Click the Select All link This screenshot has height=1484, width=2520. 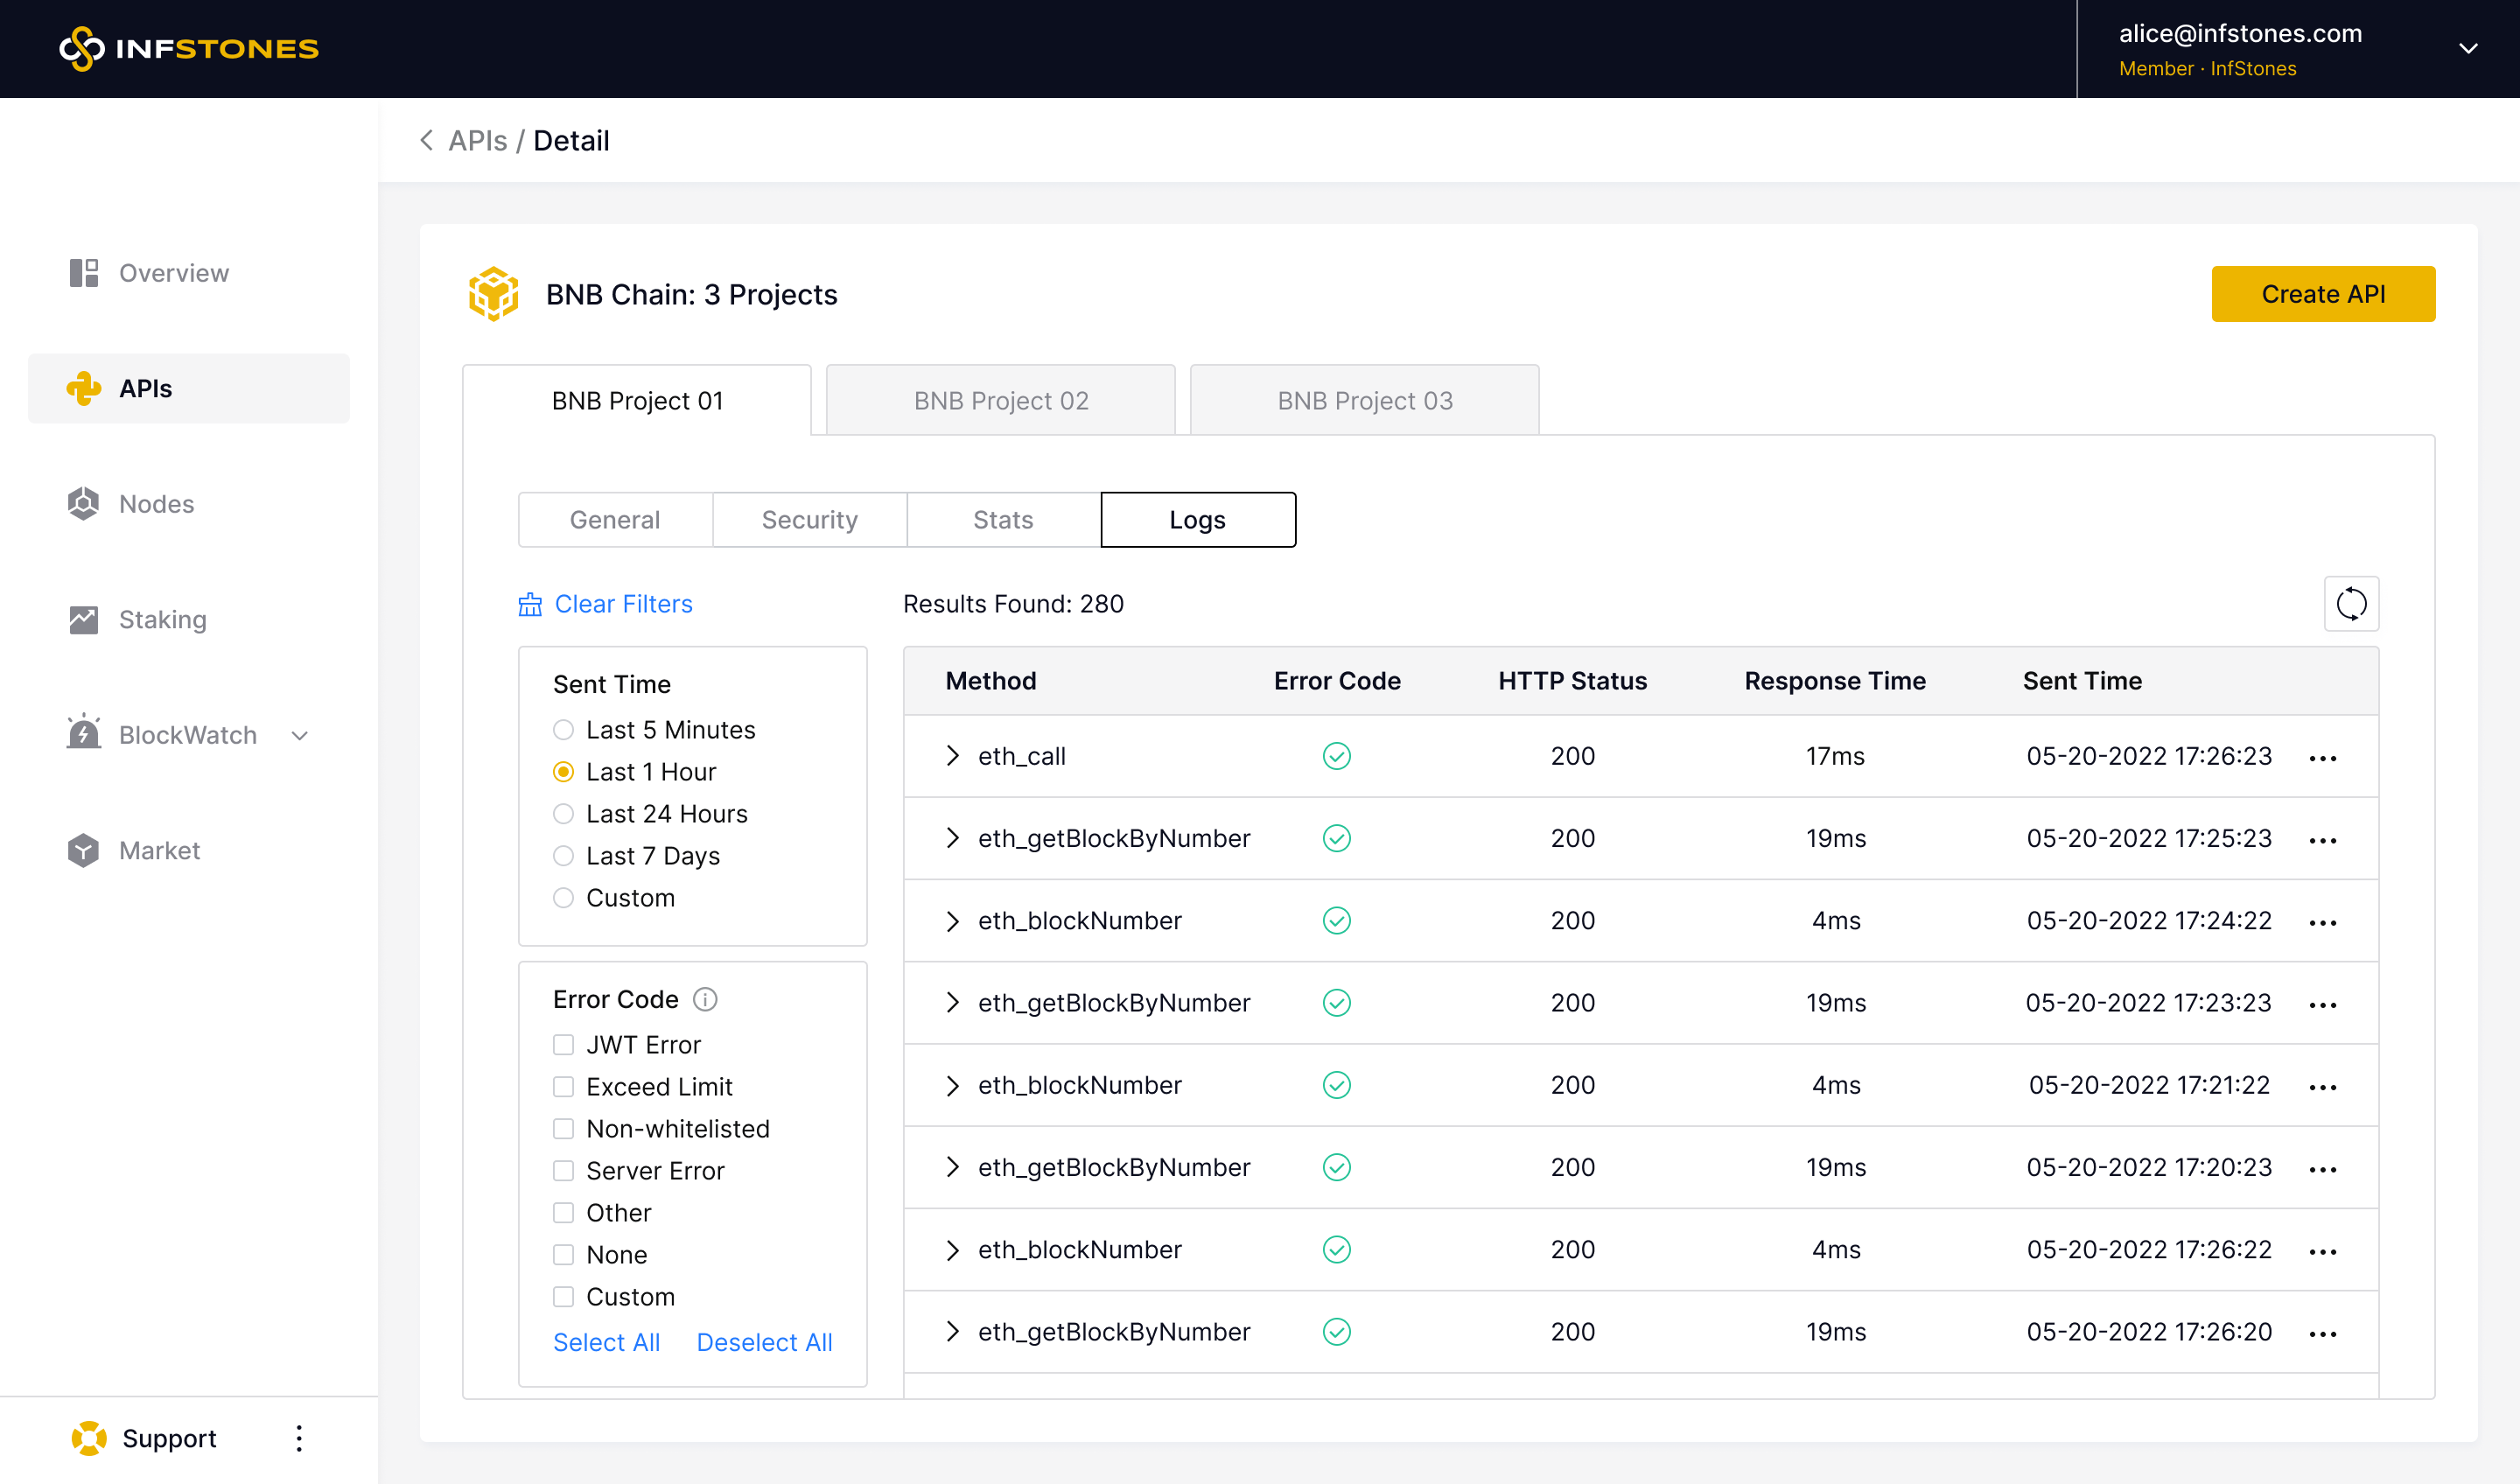[606, 1342]
